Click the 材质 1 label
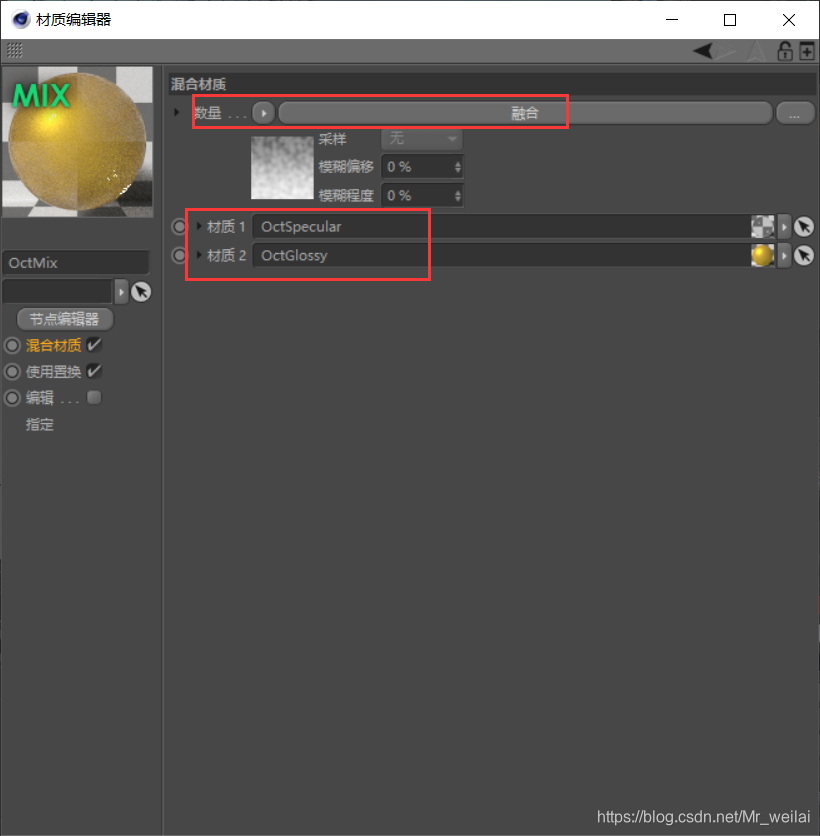Viewport: 820px width, 836px height. [226, 227]
